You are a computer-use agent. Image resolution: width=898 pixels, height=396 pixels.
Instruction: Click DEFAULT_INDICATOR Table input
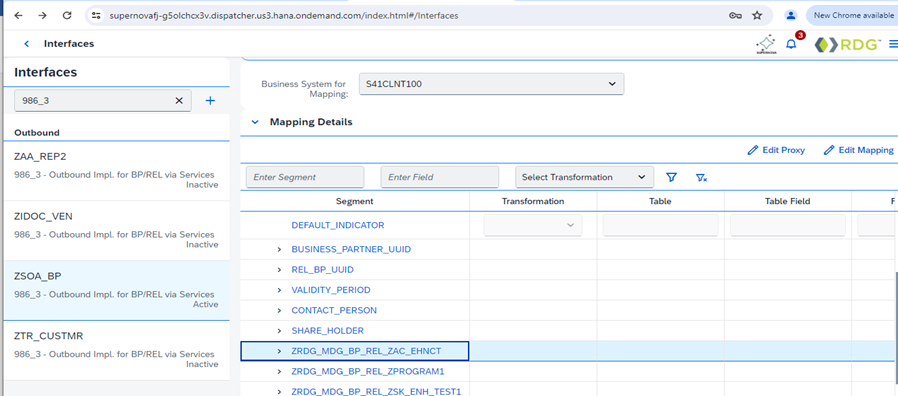(660, 225)
